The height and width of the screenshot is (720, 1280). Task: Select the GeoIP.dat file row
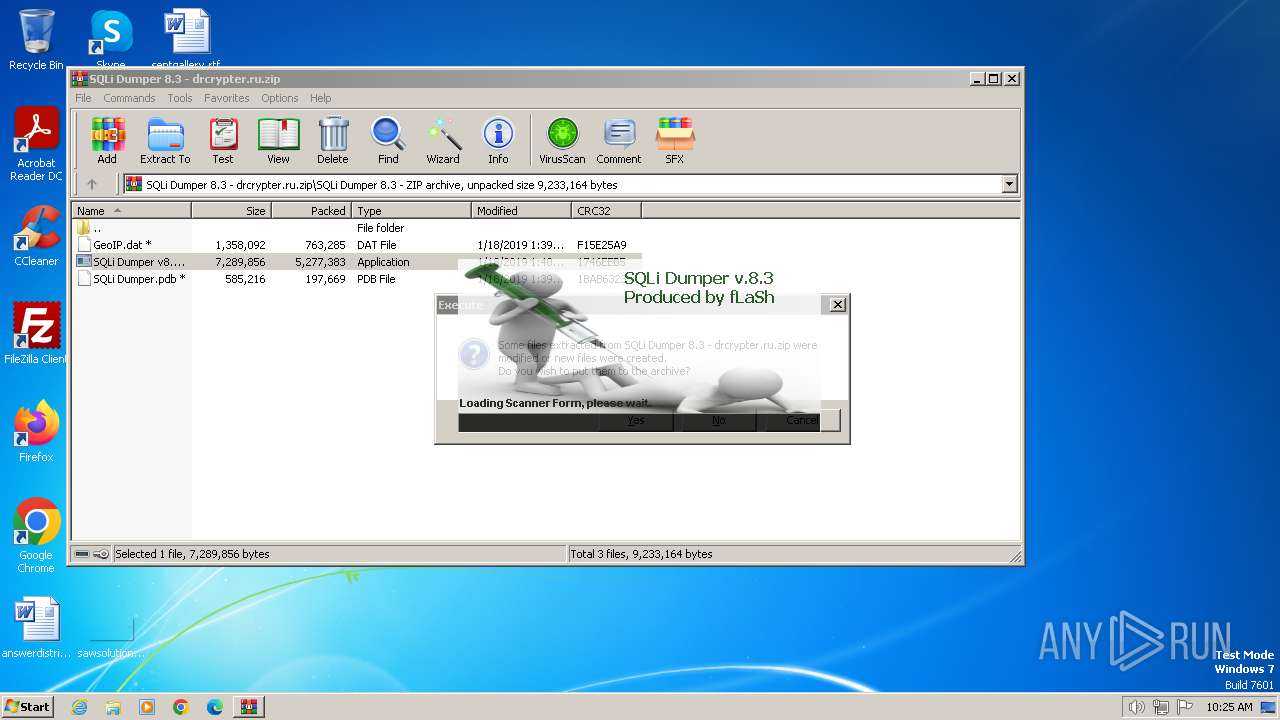click(357, 245)
